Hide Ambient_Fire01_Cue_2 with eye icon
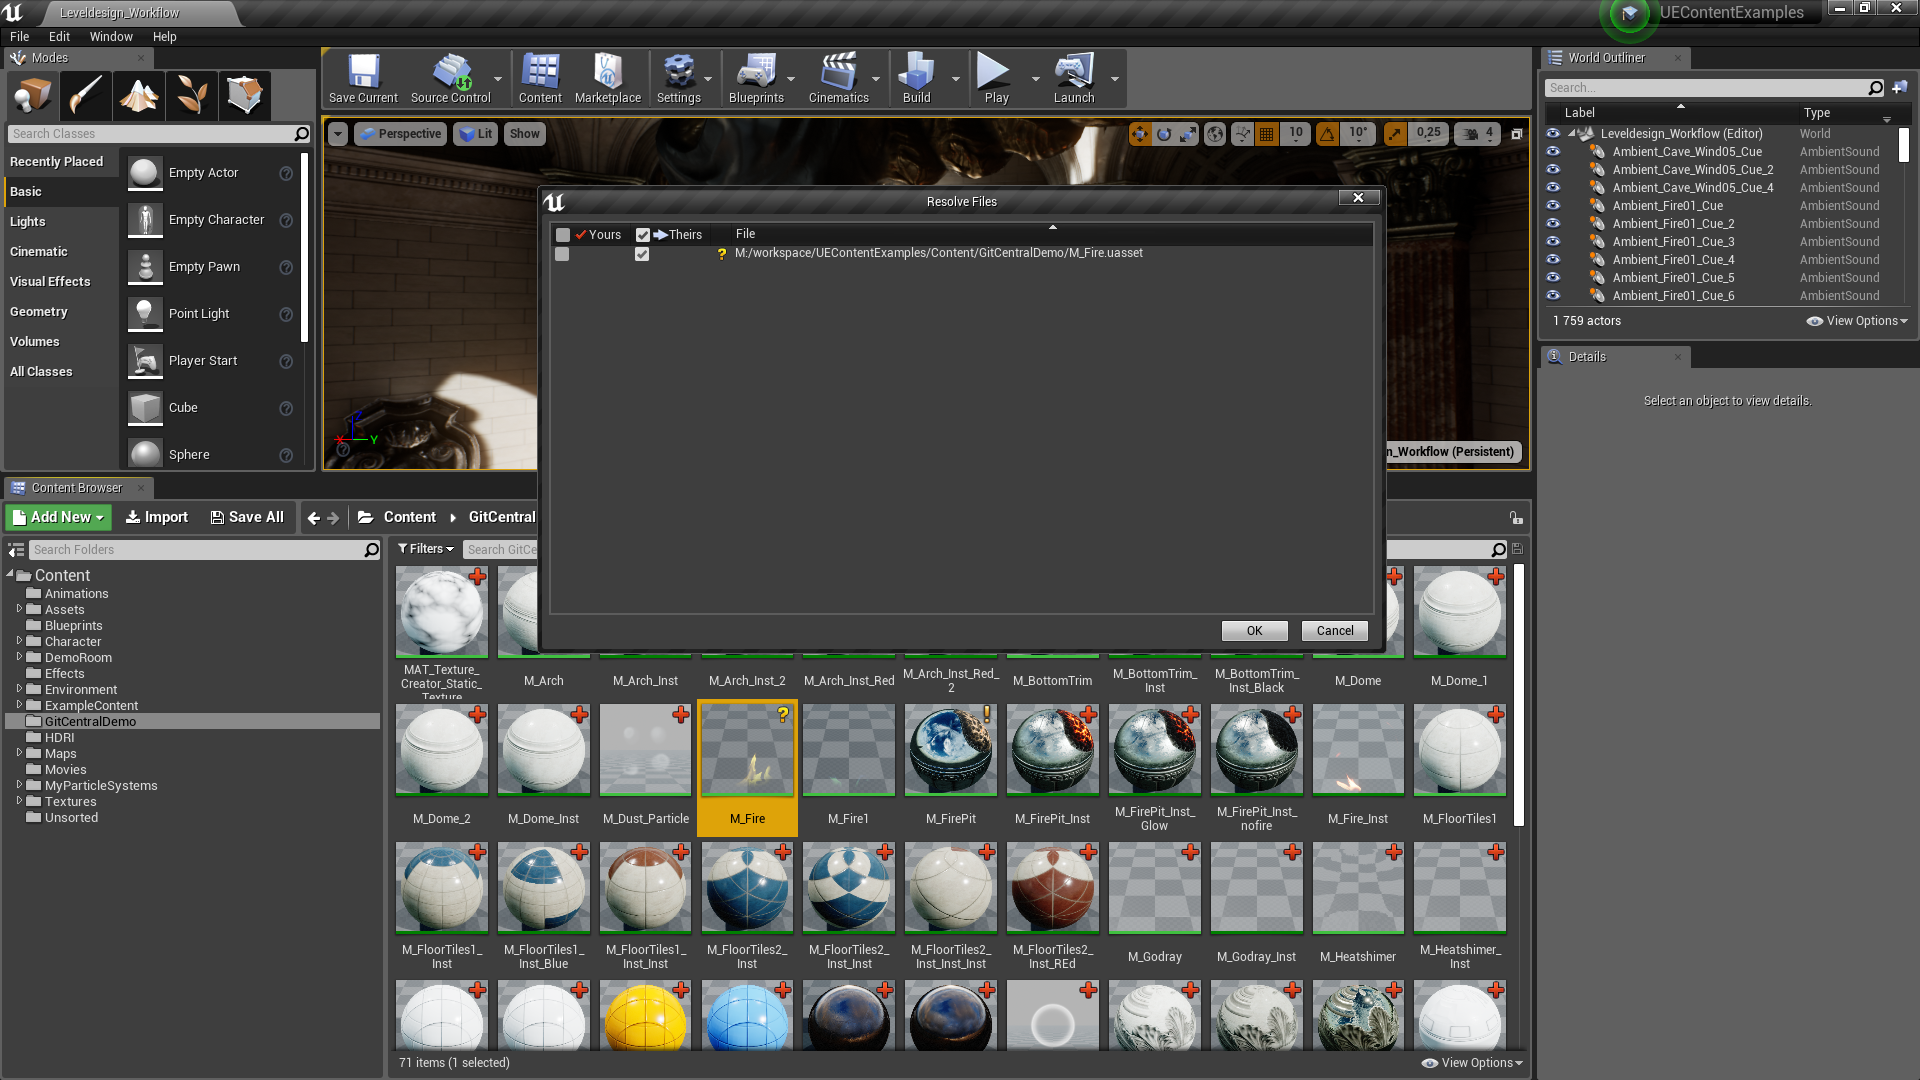The width and height of the screenshot is (1920, 1080). click(1553, 224)
